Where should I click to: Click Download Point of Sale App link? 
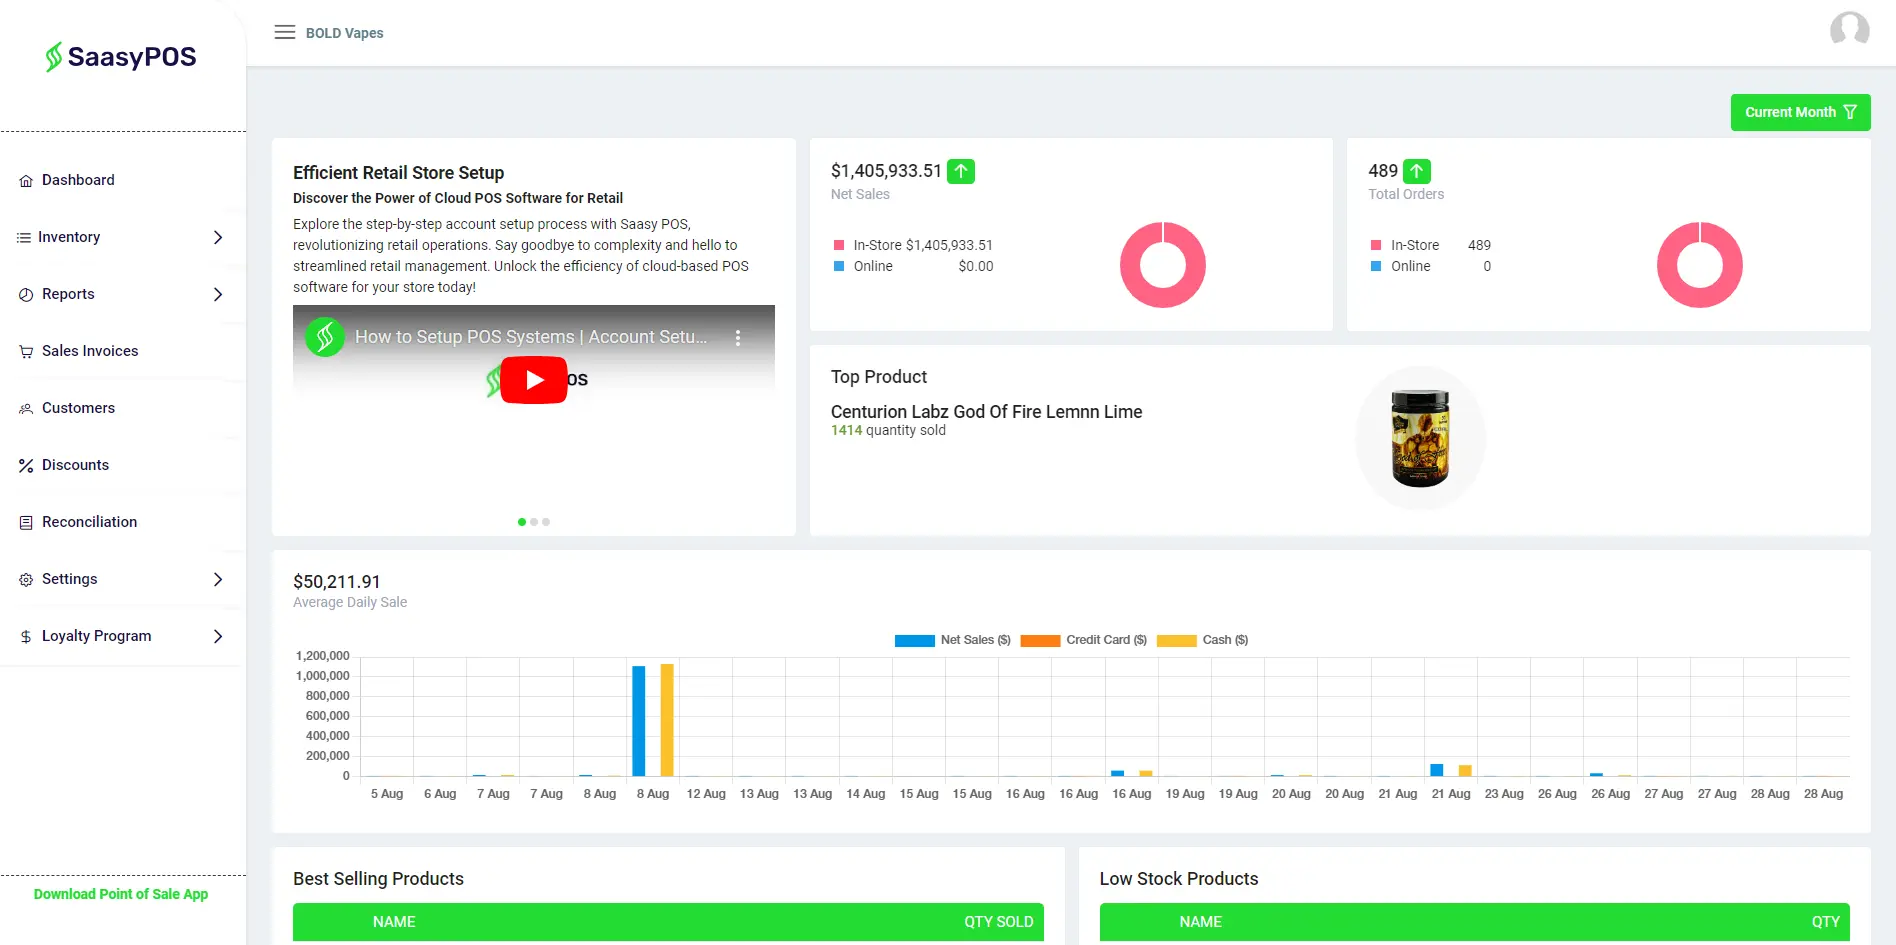[121, 894]
